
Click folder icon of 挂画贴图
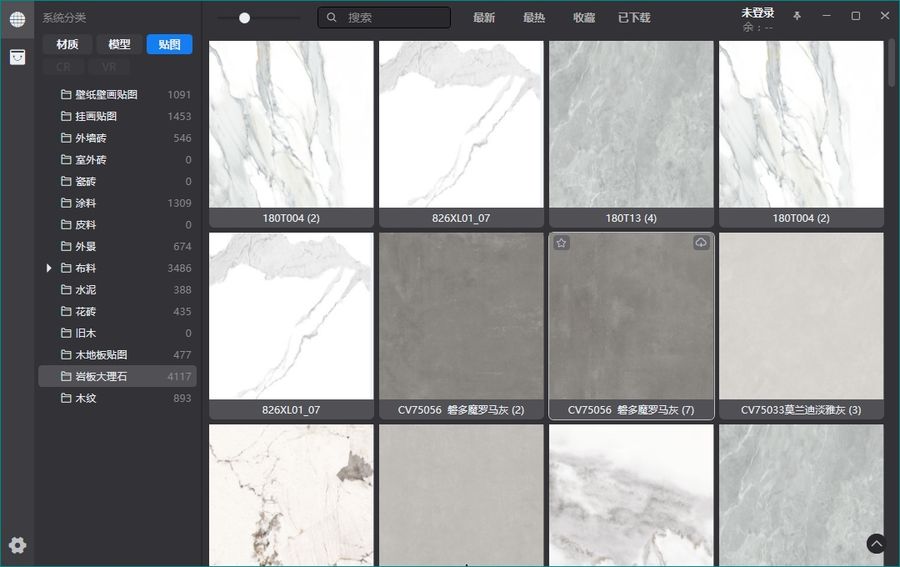[x=66, y=116]
